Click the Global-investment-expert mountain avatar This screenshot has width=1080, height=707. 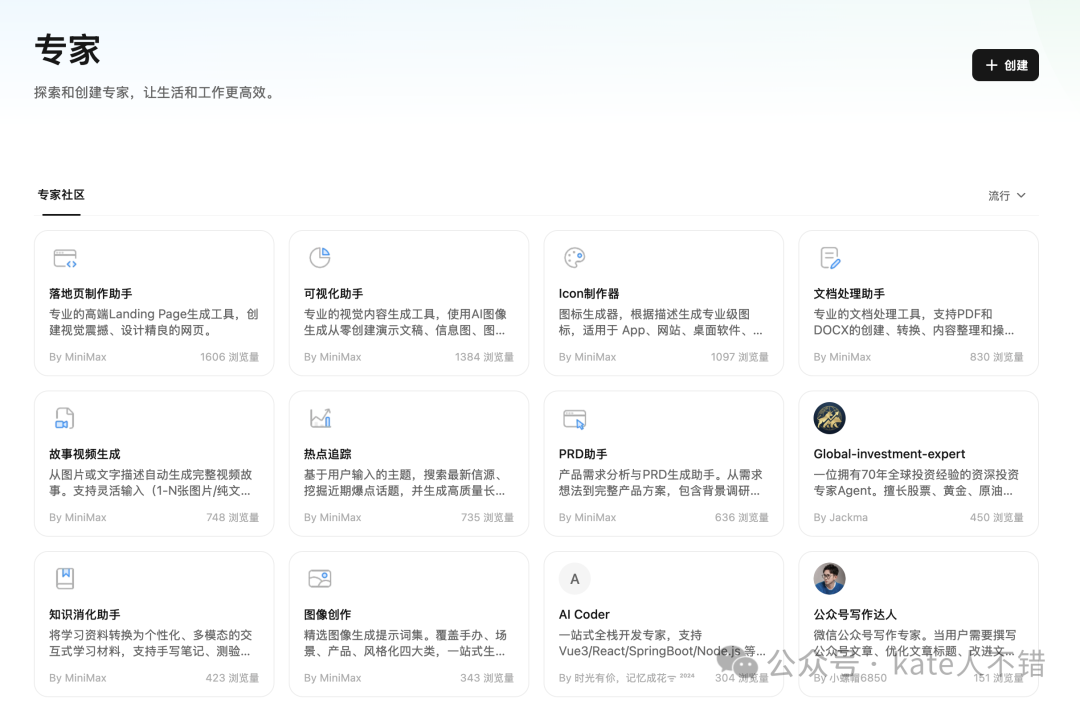[x=829, y=418]
